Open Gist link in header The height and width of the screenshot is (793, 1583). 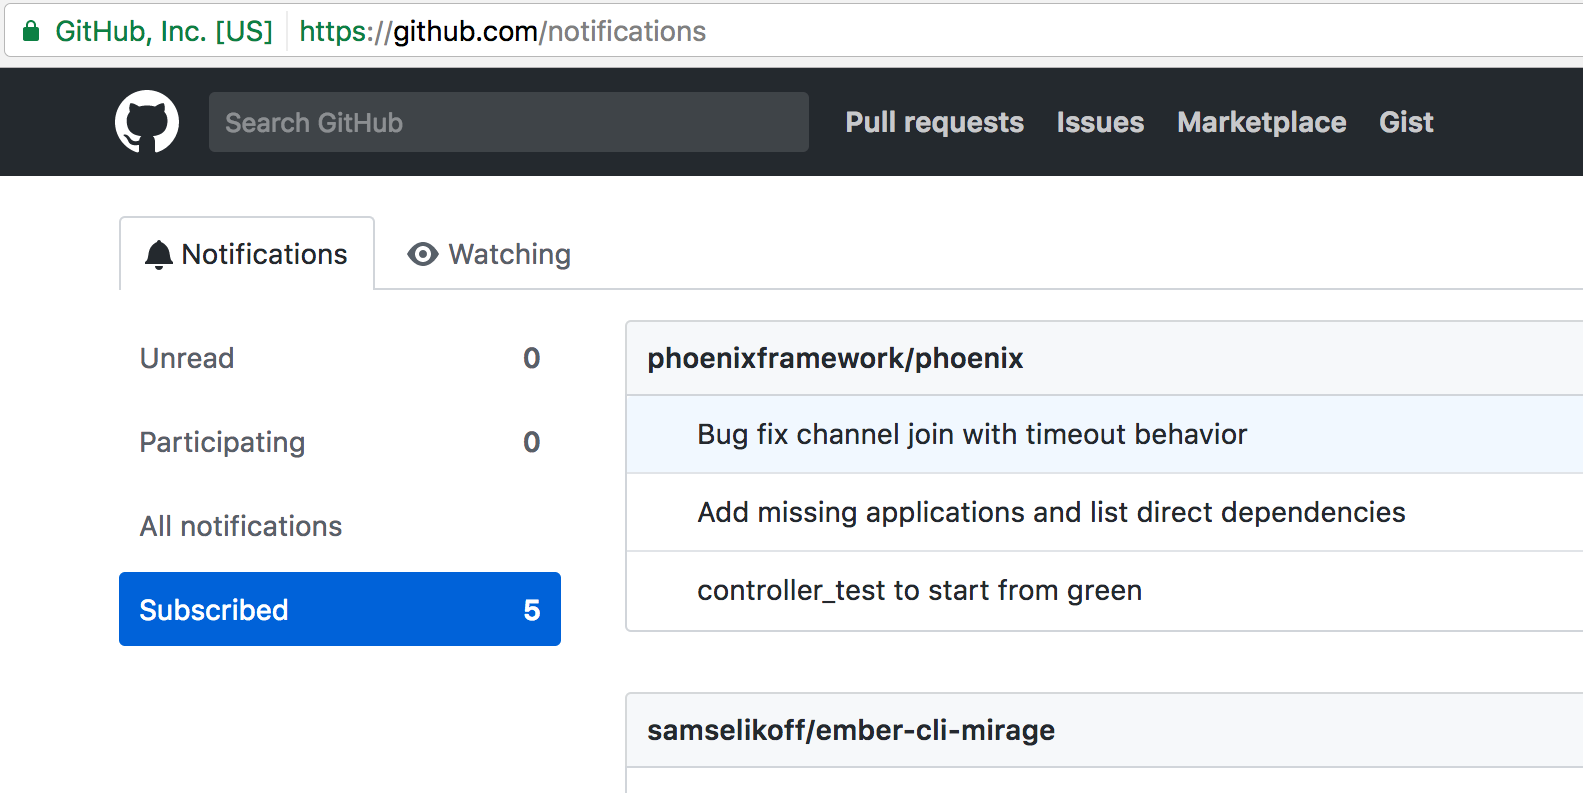pos(1406,122)
